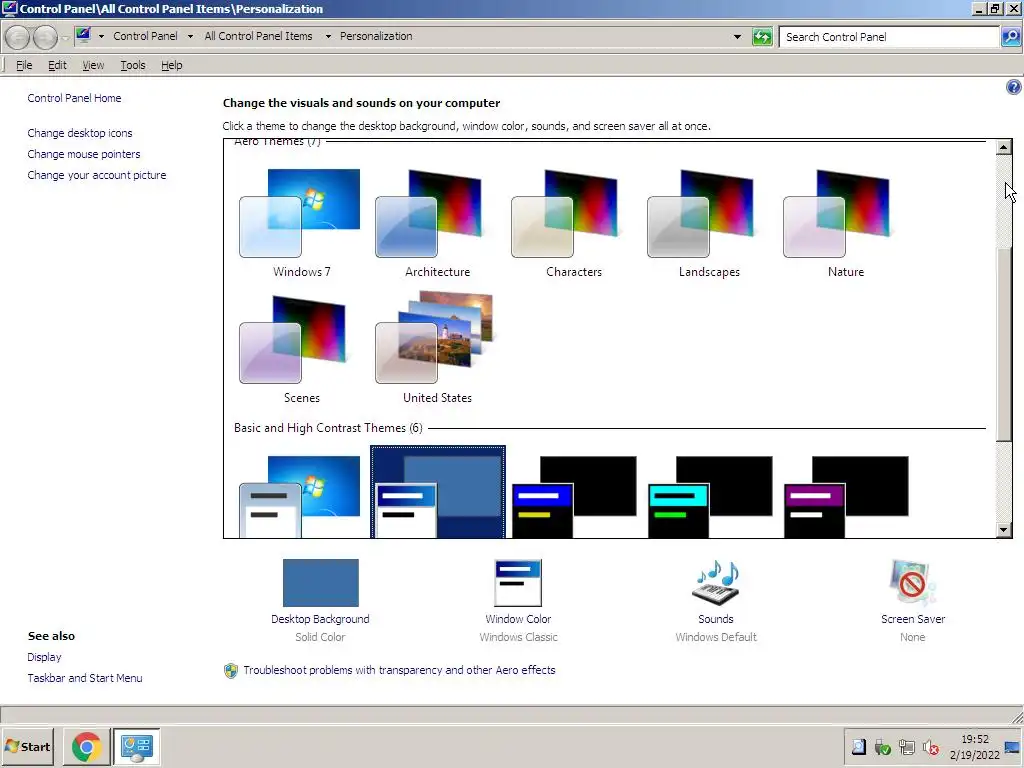The width and height of the screenshot is (1024, 768).
Task: Choose the high contrast theme with purple title bar
Action: [845, 496]
